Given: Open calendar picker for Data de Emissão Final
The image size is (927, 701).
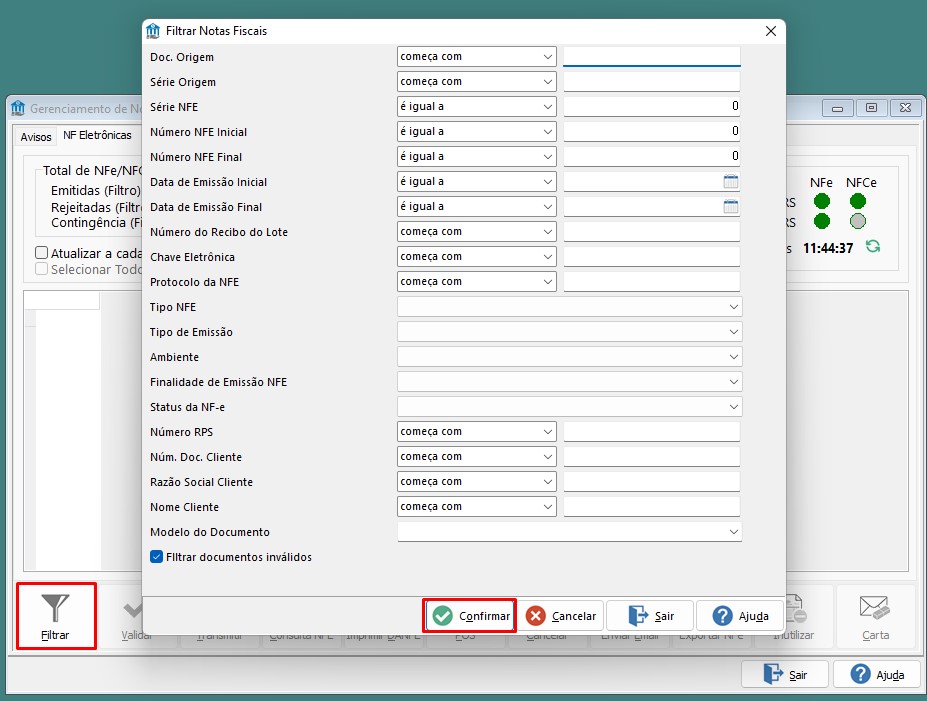Looking at the screenshot, I should click(731, 206).
